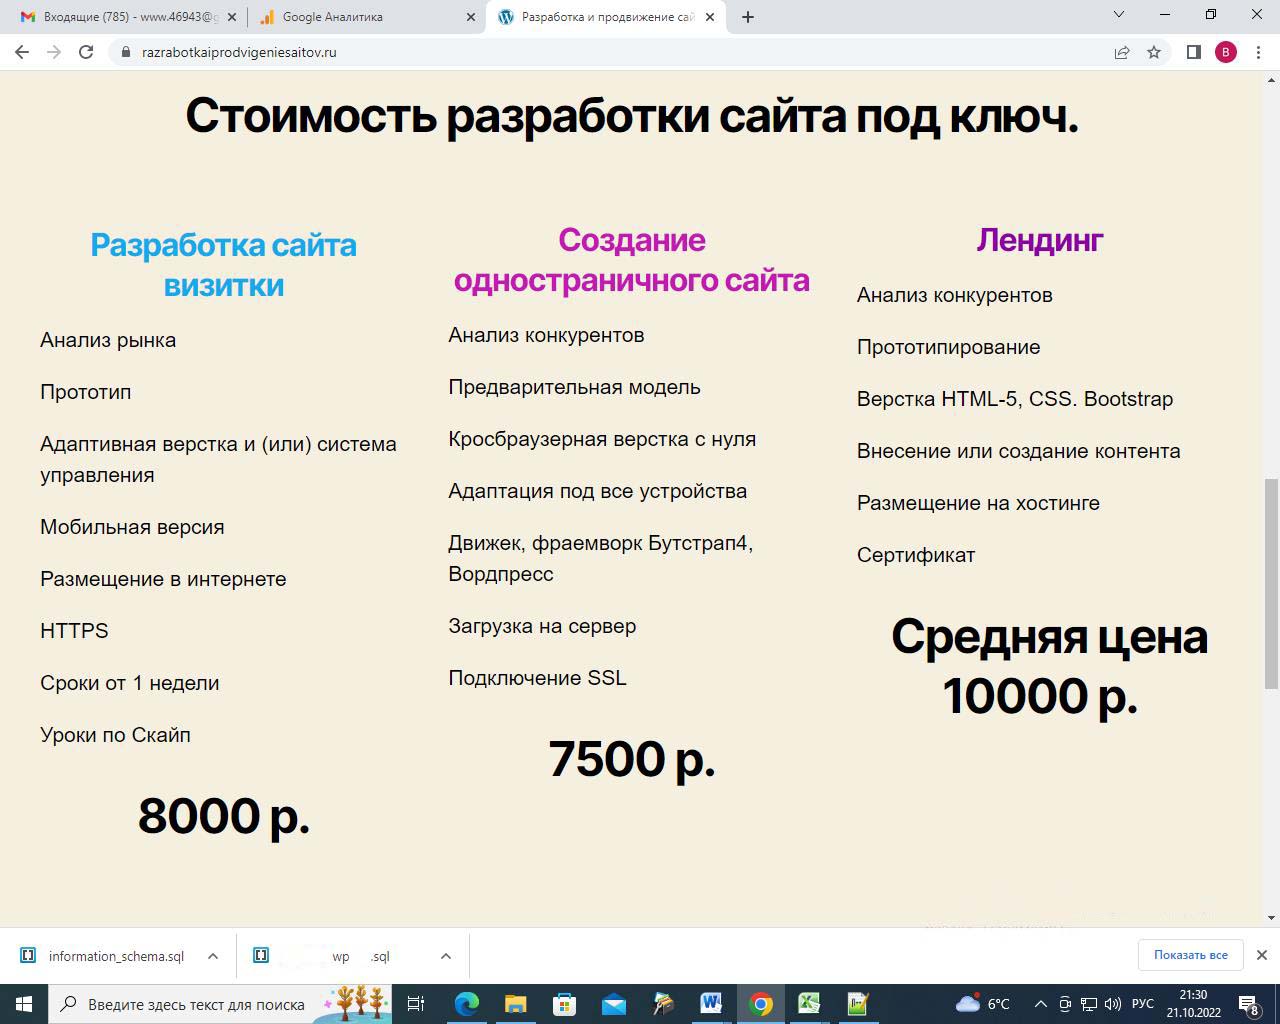Close the downloads bar
1280x1024 pixels.
pos(1262,955)
